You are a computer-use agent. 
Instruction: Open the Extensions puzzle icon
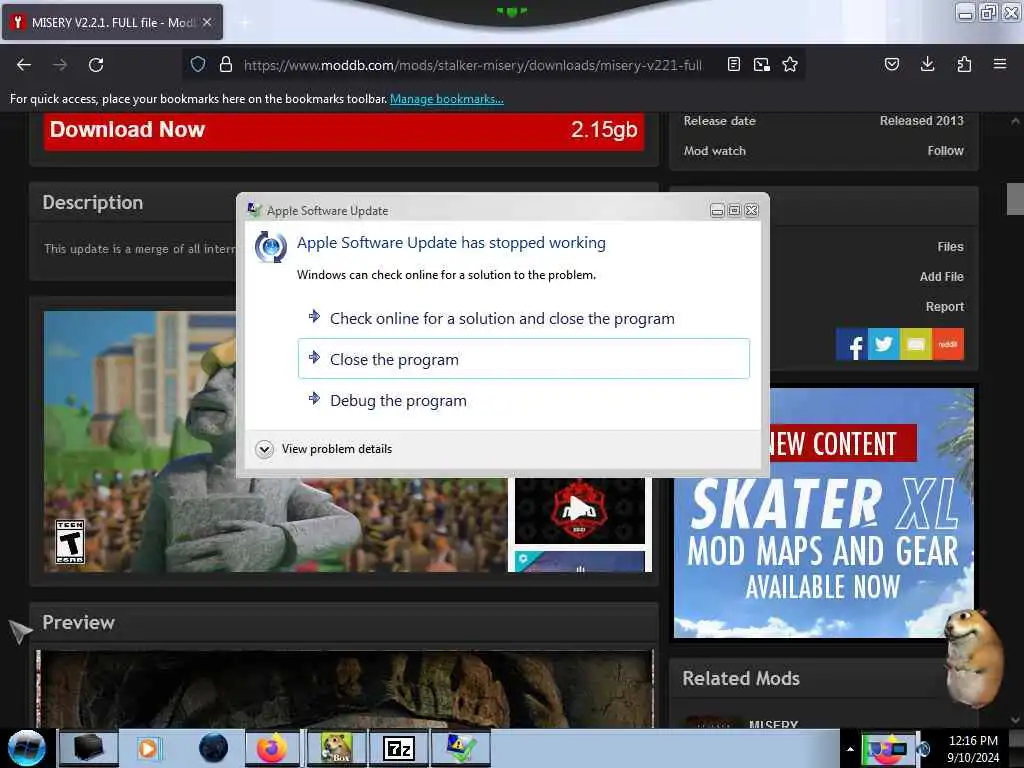(x=964, y=64)
